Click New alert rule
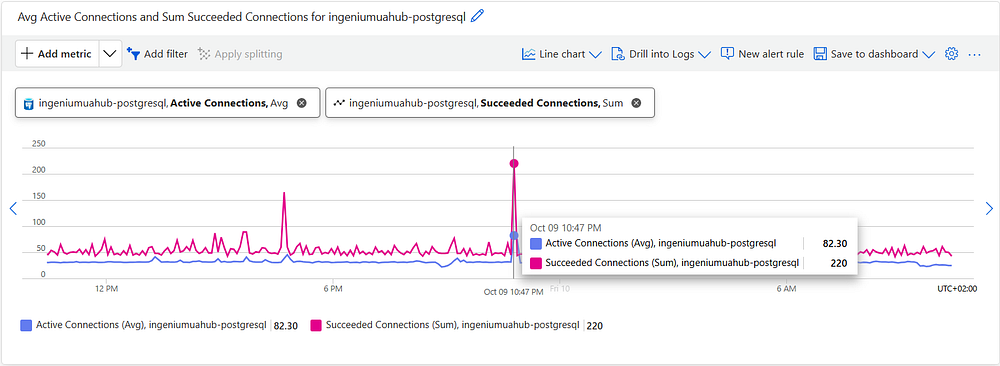This screenshot has width=1000, height=366. point(763,54)
